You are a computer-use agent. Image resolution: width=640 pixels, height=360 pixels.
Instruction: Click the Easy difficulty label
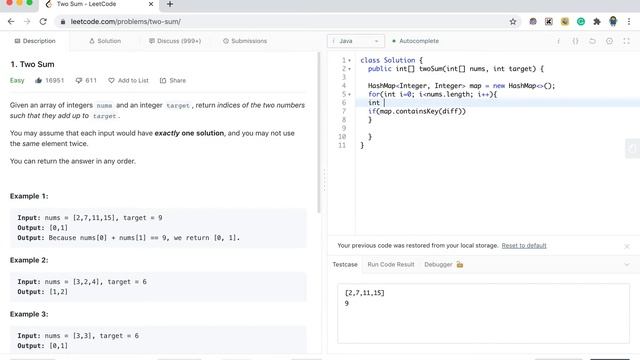[x=17, y=80]
